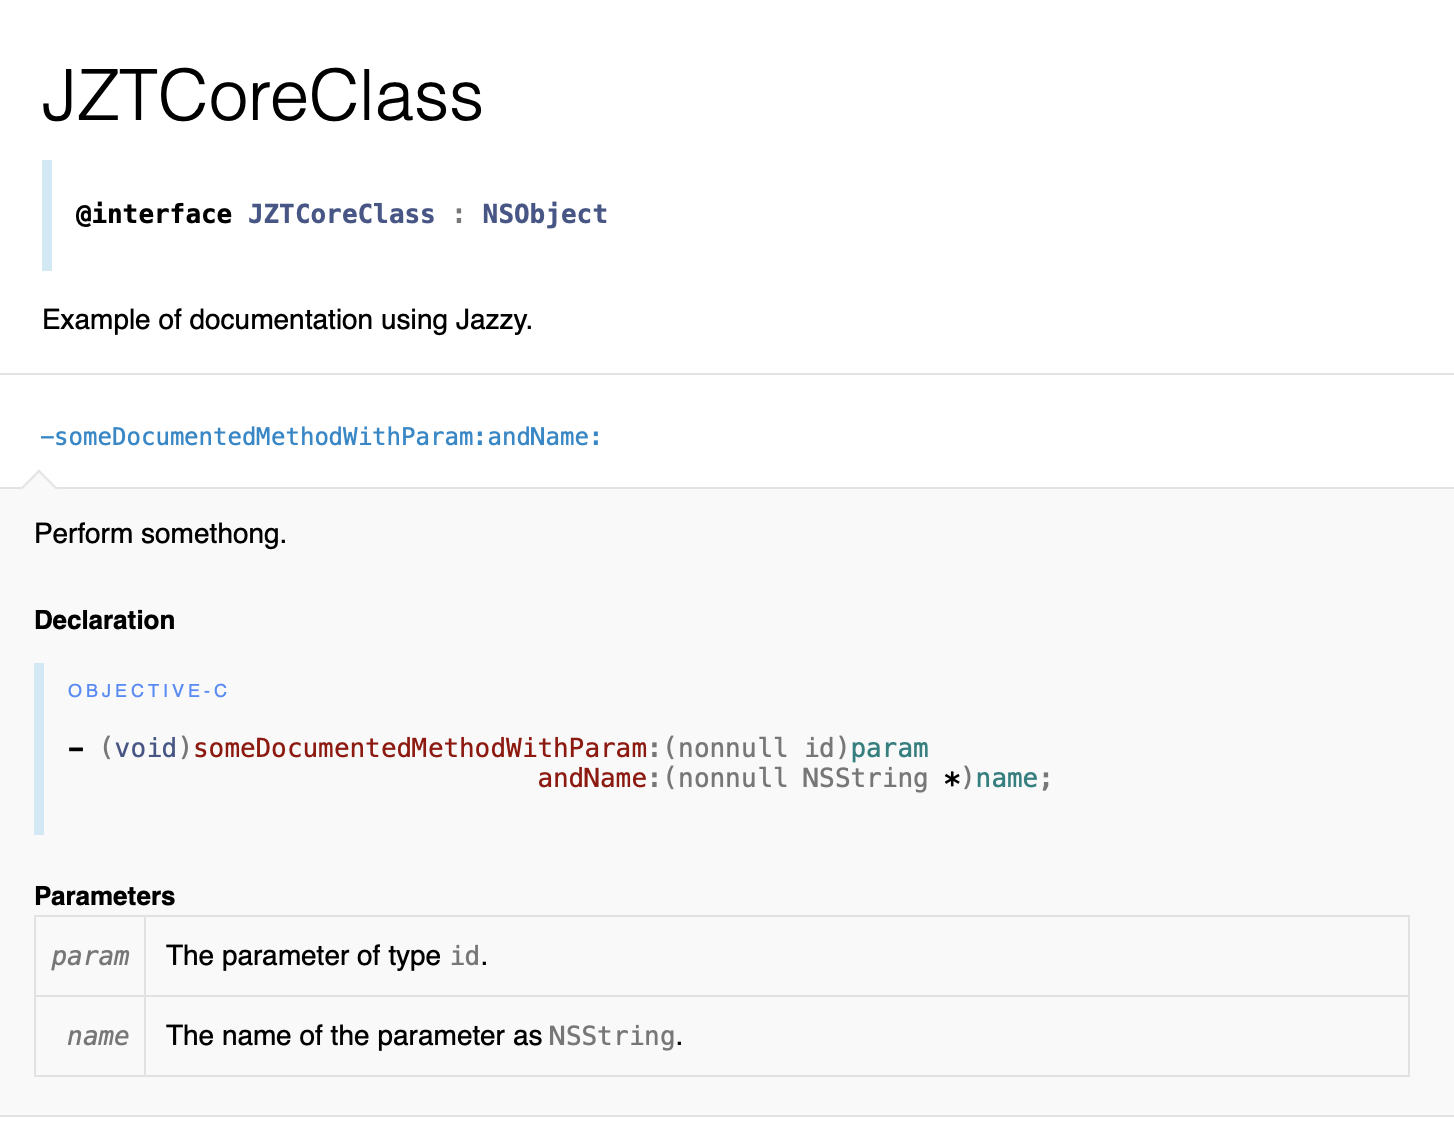Viewport: 1454px width, 1124px height.
Task: Click the OBJECTIVE-C language label
Action: click(148, 690)
